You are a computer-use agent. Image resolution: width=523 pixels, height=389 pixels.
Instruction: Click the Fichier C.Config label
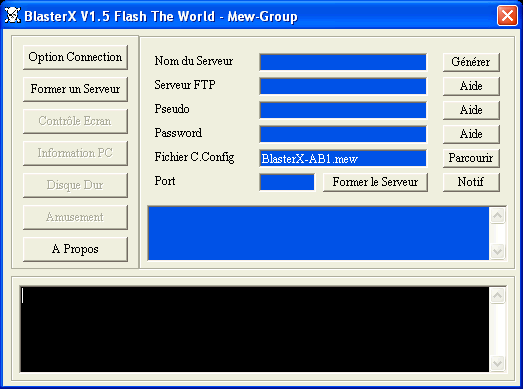[x=194, y=157]
